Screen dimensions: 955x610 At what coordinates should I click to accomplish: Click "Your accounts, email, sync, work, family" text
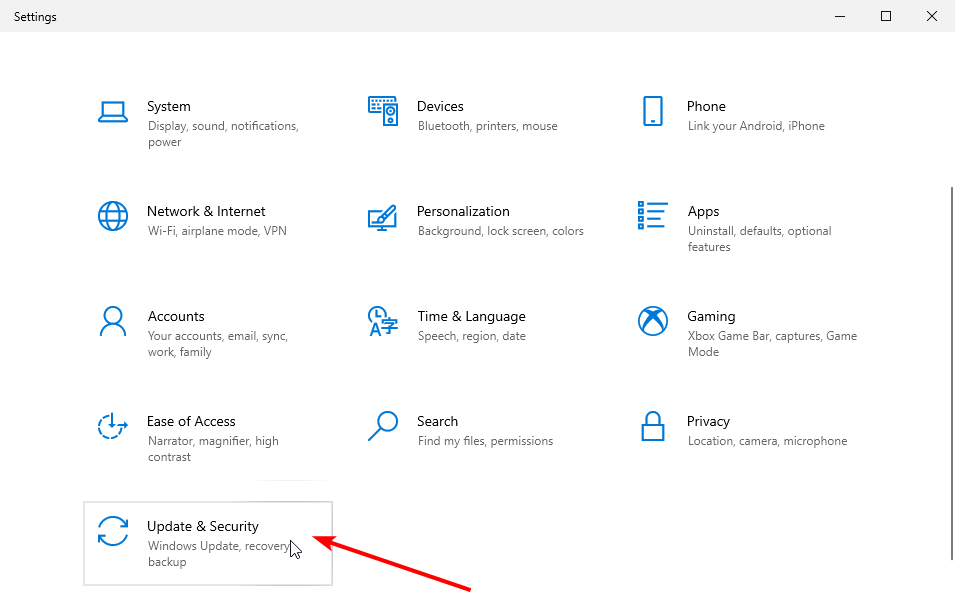(217, 344)
